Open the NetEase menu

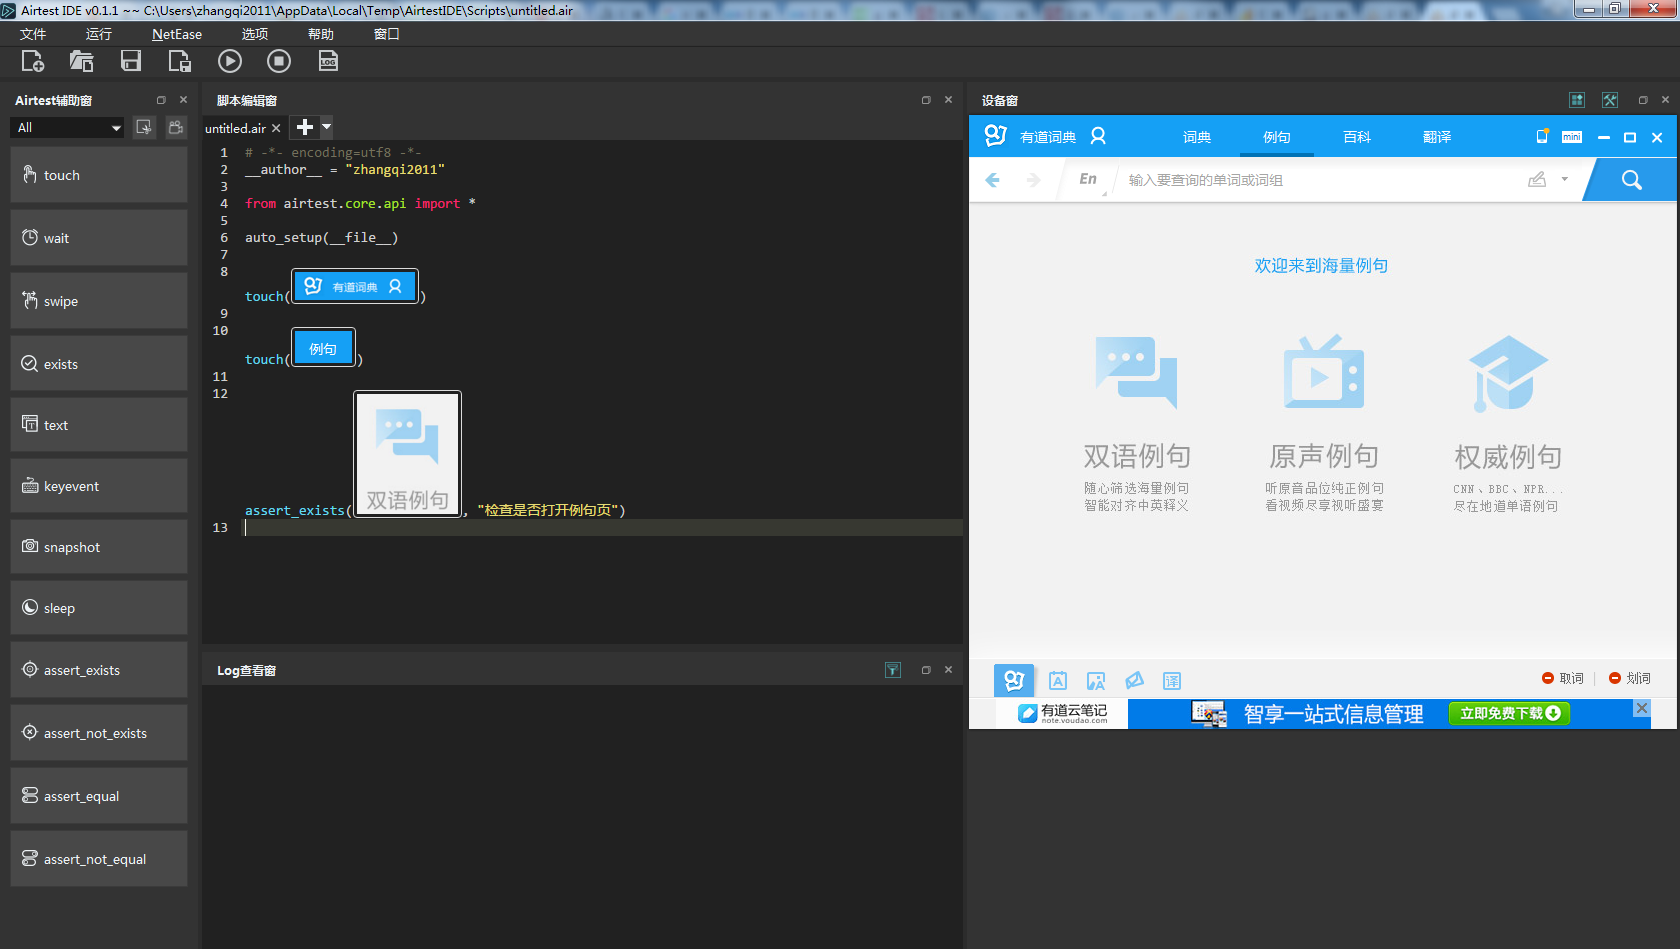[177, 34]
